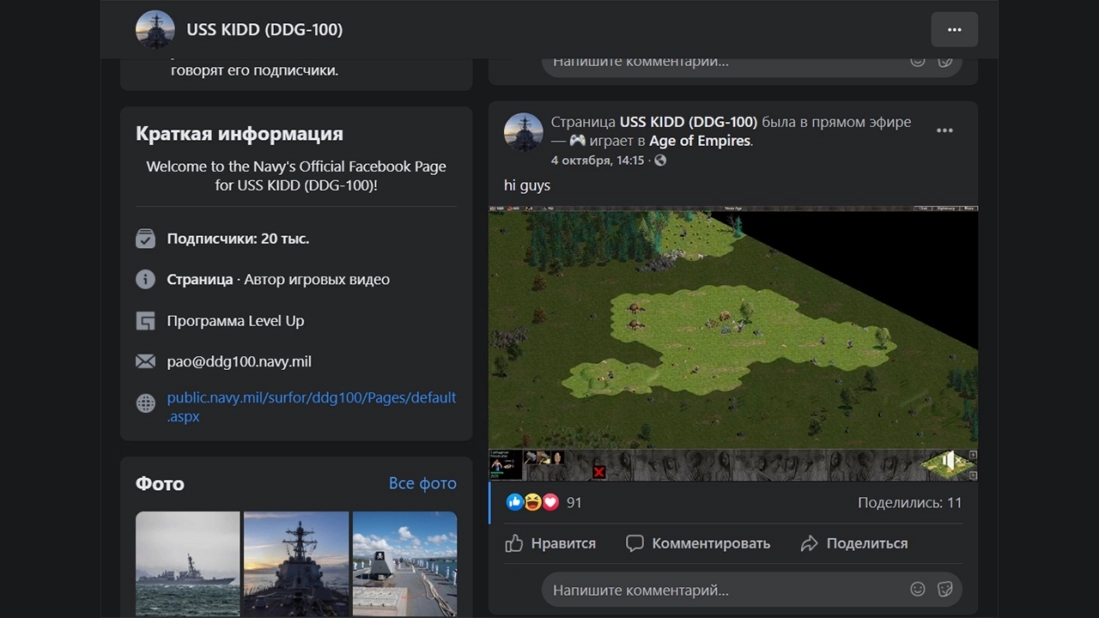Open the page options three-dot menu in header
1099x618 pixels.
[954, 30]
